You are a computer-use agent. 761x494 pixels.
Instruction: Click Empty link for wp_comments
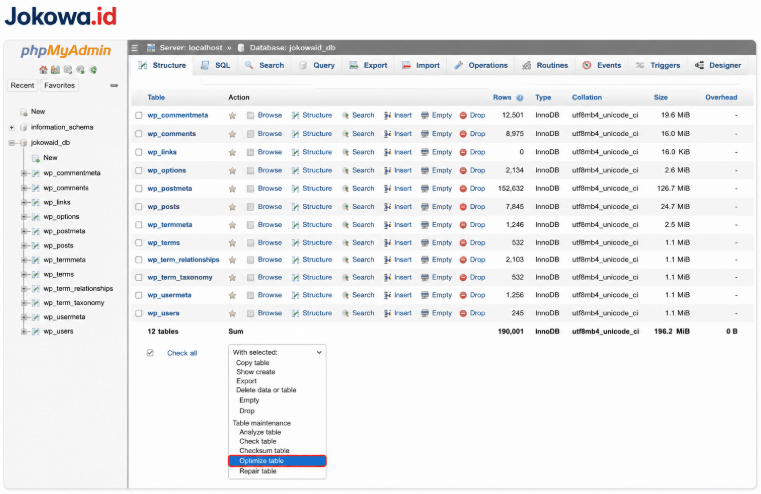pyautogui.click(x=442, y=134)
